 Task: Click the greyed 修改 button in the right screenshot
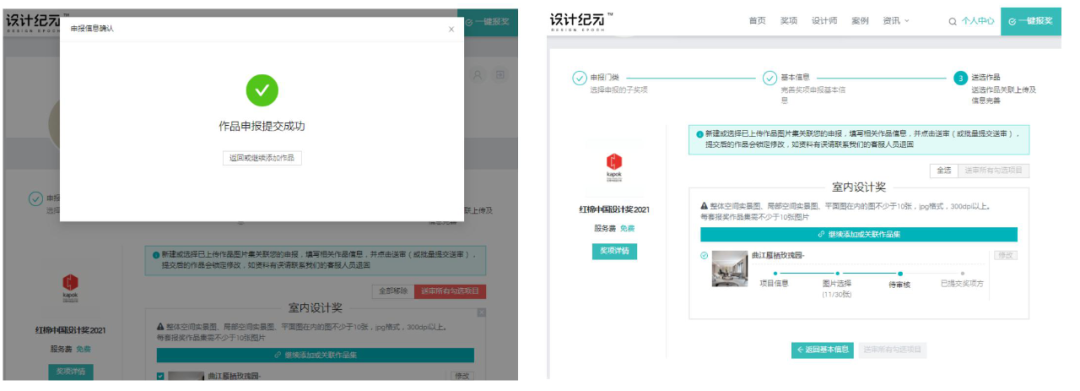(x=1006, y=255)
